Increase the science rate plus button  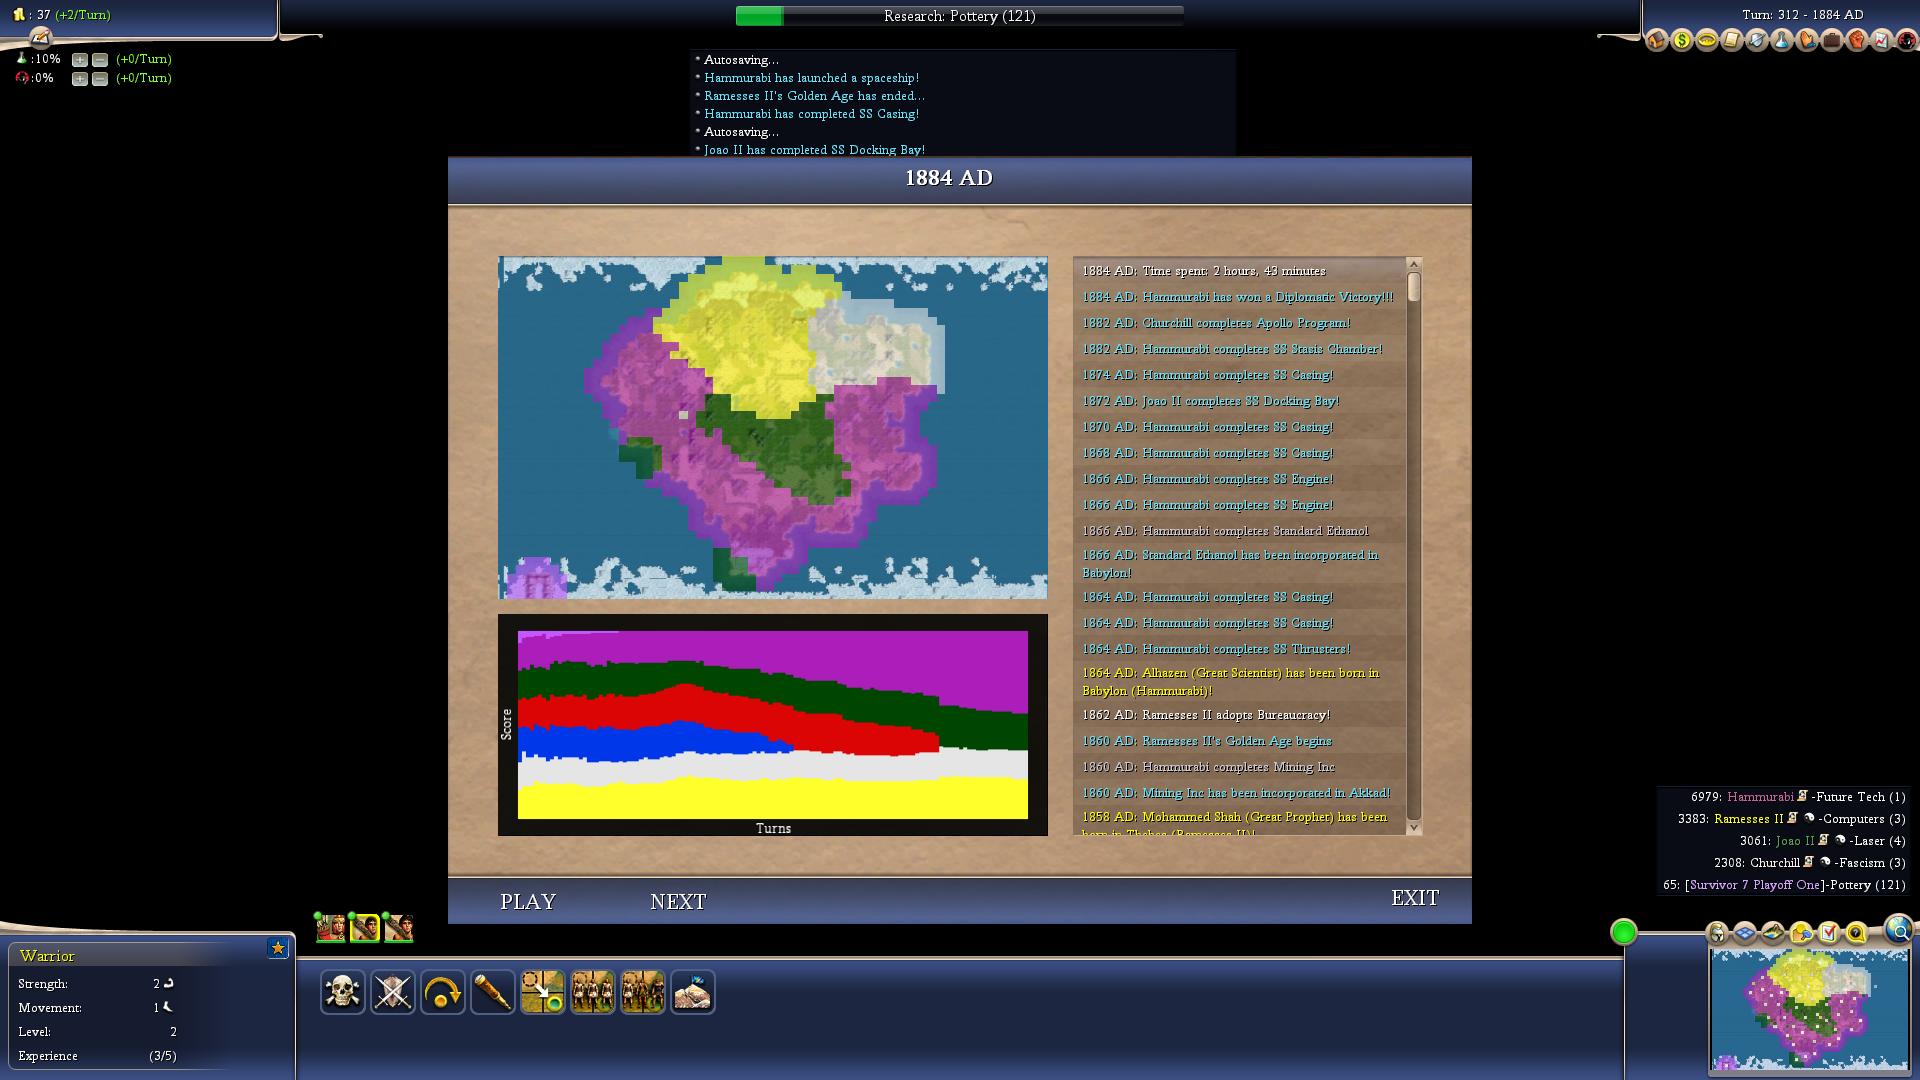tap(80, 60)
